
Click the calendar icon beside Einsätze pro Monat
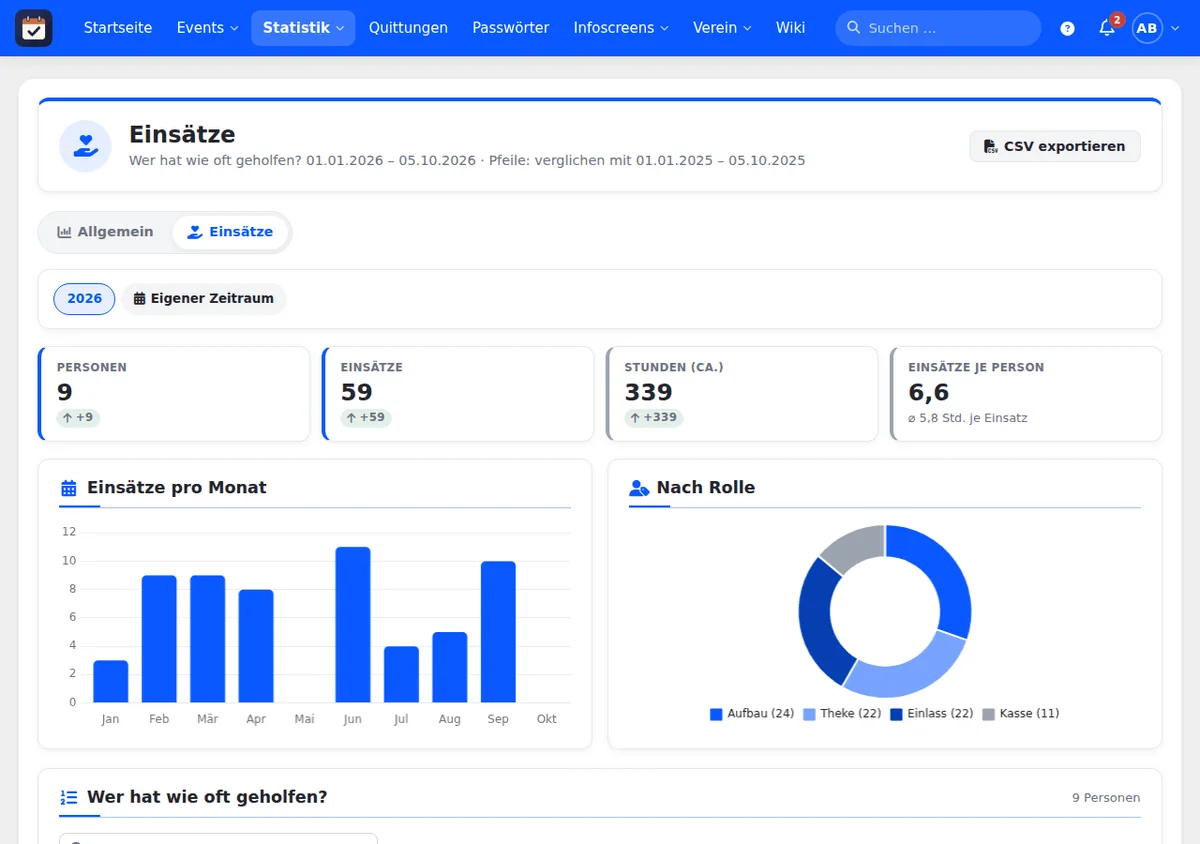69,488
